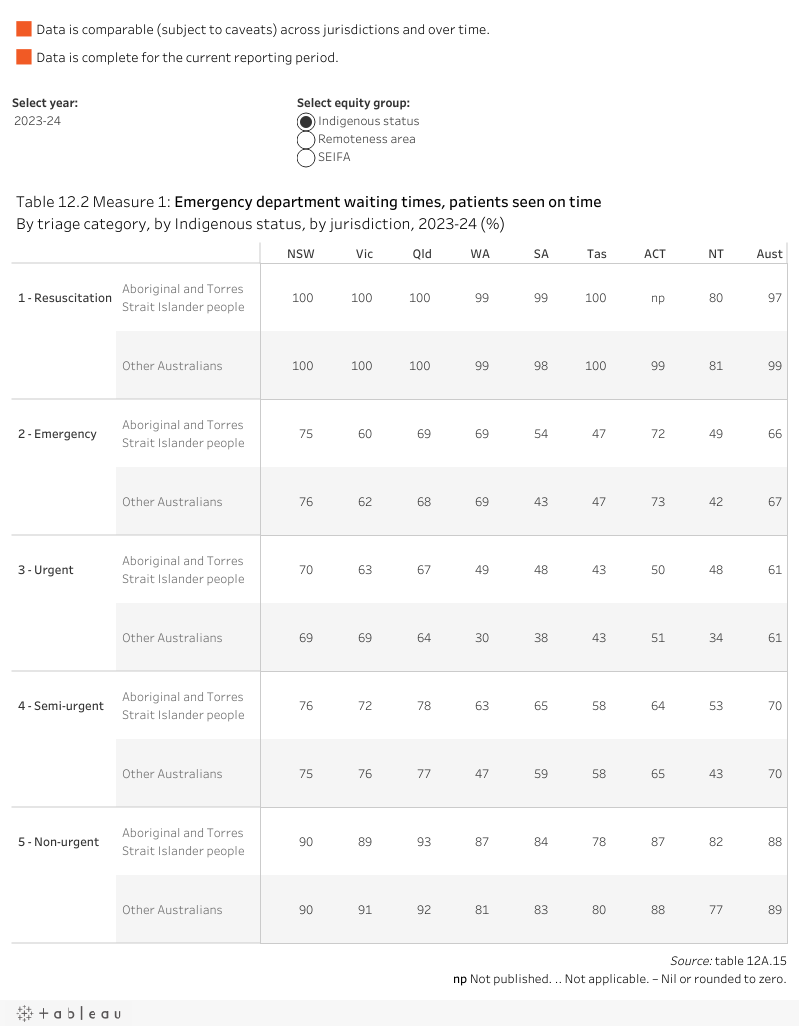
Task: Select the 5 - Non-urgent row label
Action: (58, 842)
